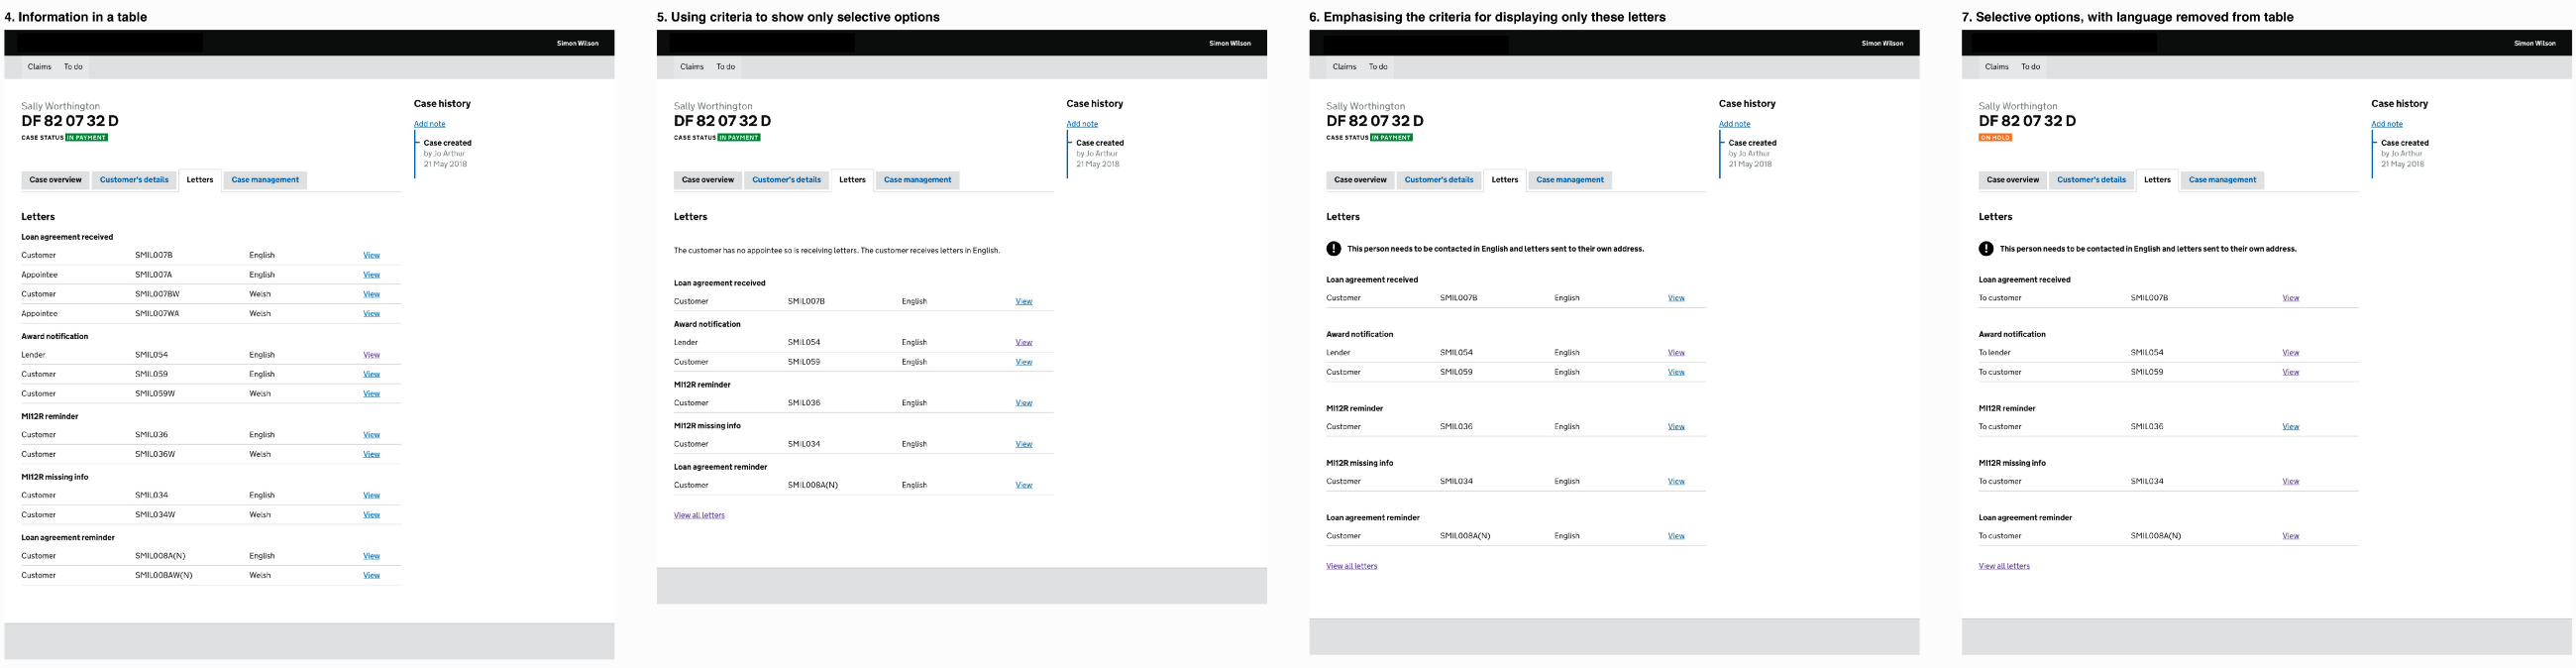View the SMIL054 To lender letter in mockup 7

(2291, 353)
